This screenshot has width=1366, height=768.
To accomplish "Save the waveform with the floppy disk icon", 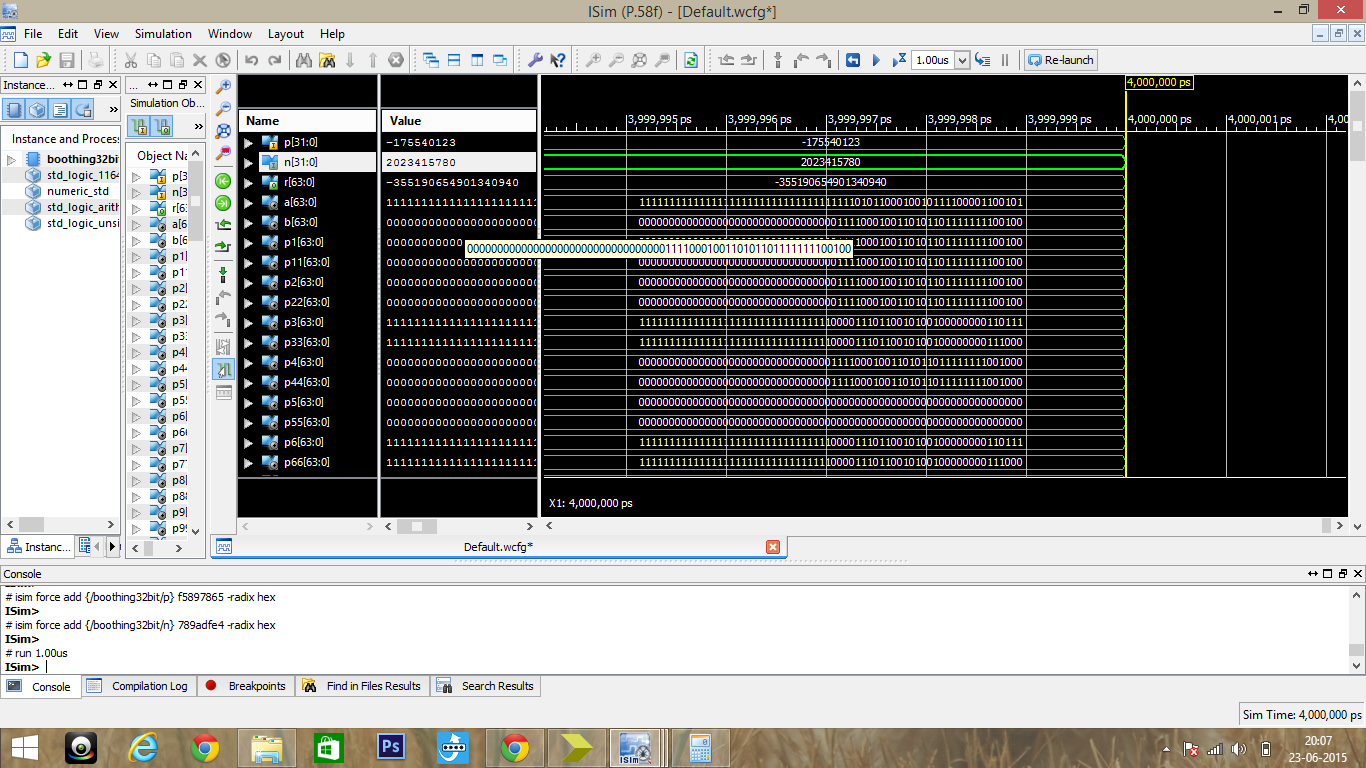I will (65, 60).
